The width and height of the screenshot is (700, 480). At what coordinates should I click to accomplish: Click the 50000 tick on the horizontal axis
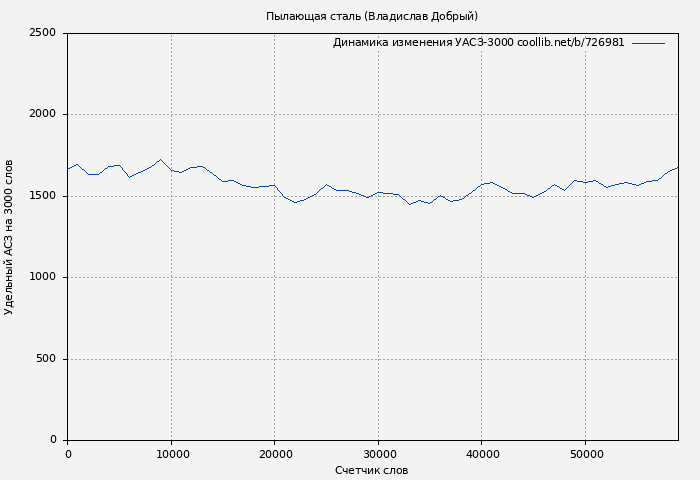pos(585,454)
